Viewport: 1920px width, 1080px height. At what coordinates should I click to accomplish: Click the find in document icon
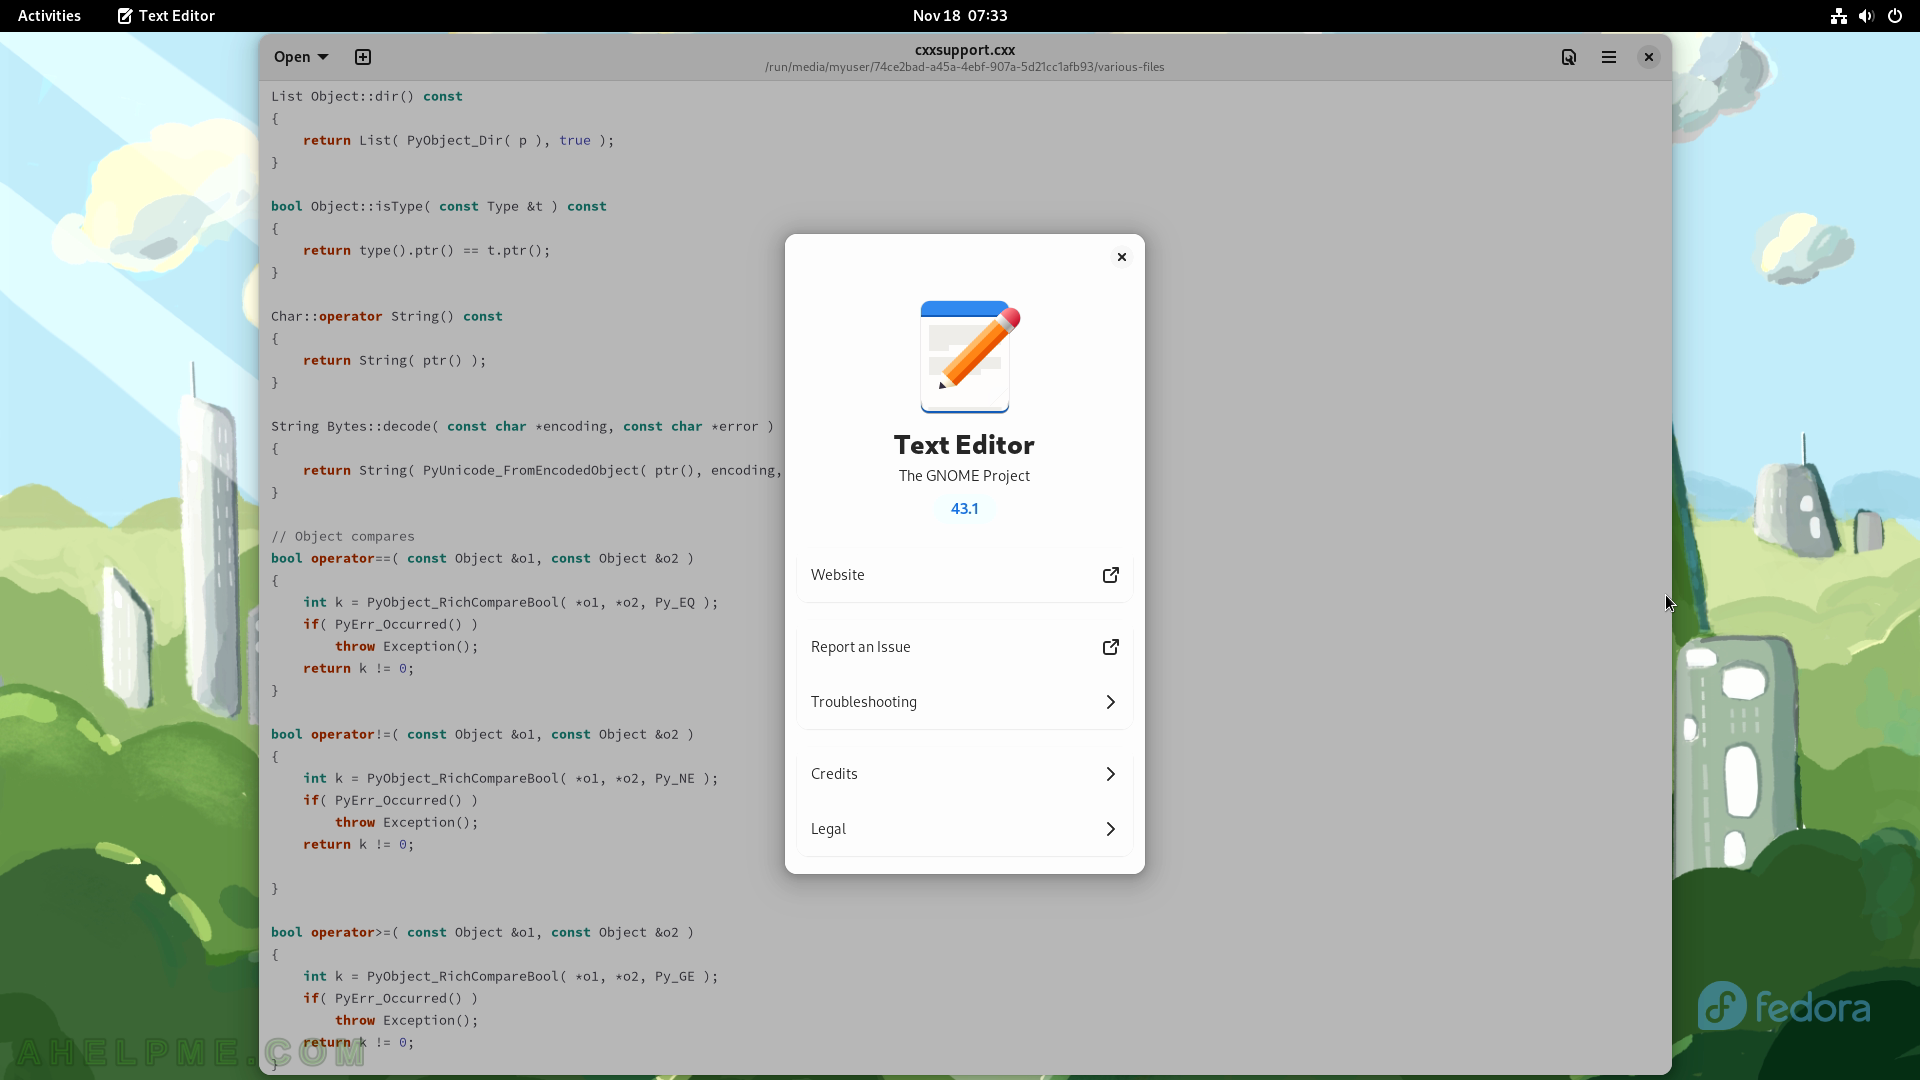pos(1569,57)
